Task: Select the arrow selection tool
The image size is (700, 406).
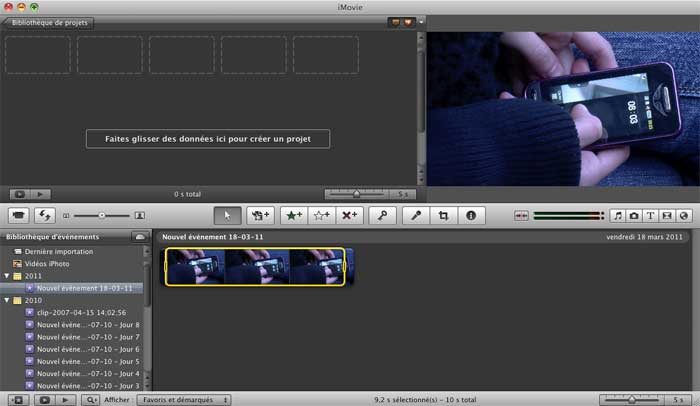Action: click(227, 215)
